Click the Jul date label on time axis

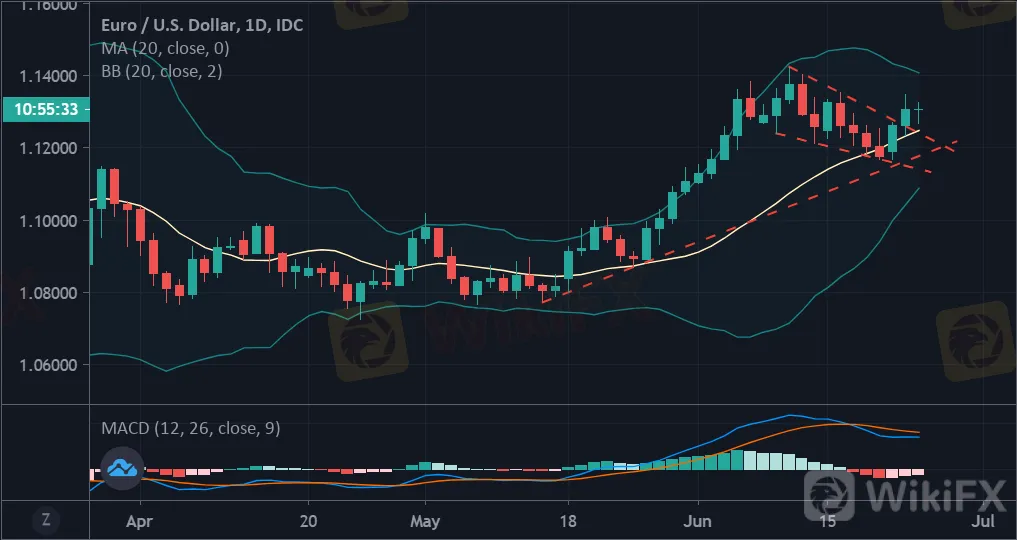point(984,521)
